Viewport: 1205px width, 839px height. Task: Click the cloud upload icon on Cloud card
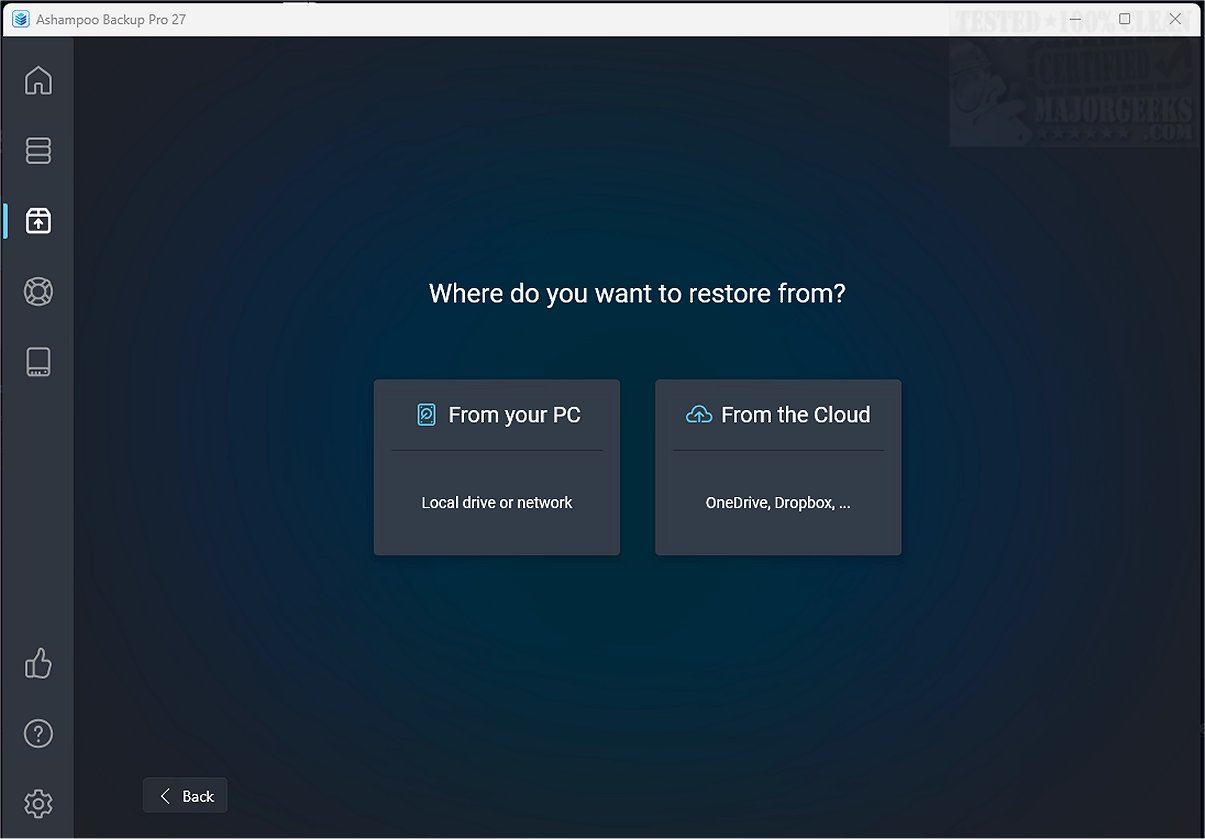699,415
